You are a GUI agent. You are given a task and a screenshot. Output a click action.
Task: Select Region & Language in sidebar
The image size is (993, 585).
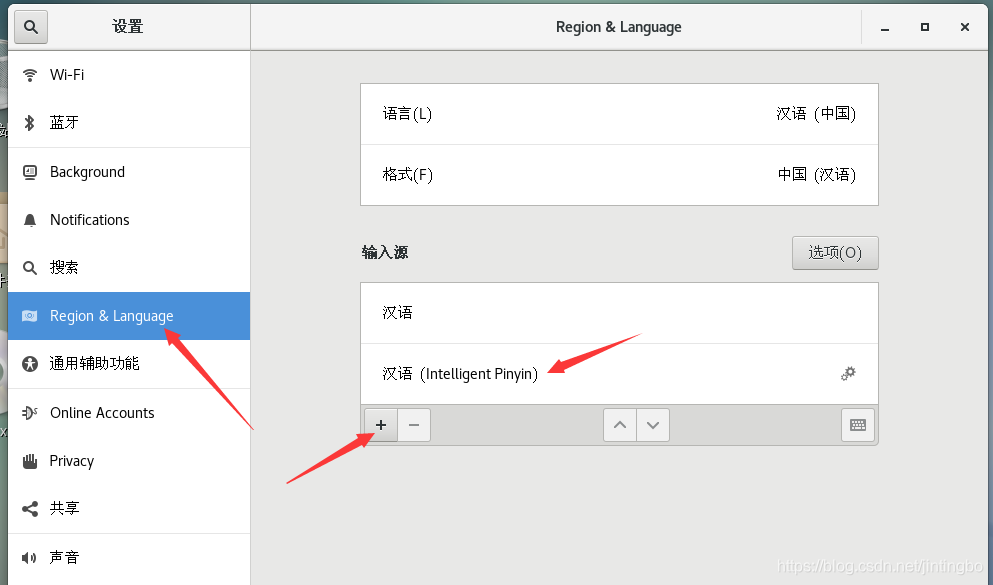click(129, 316)
